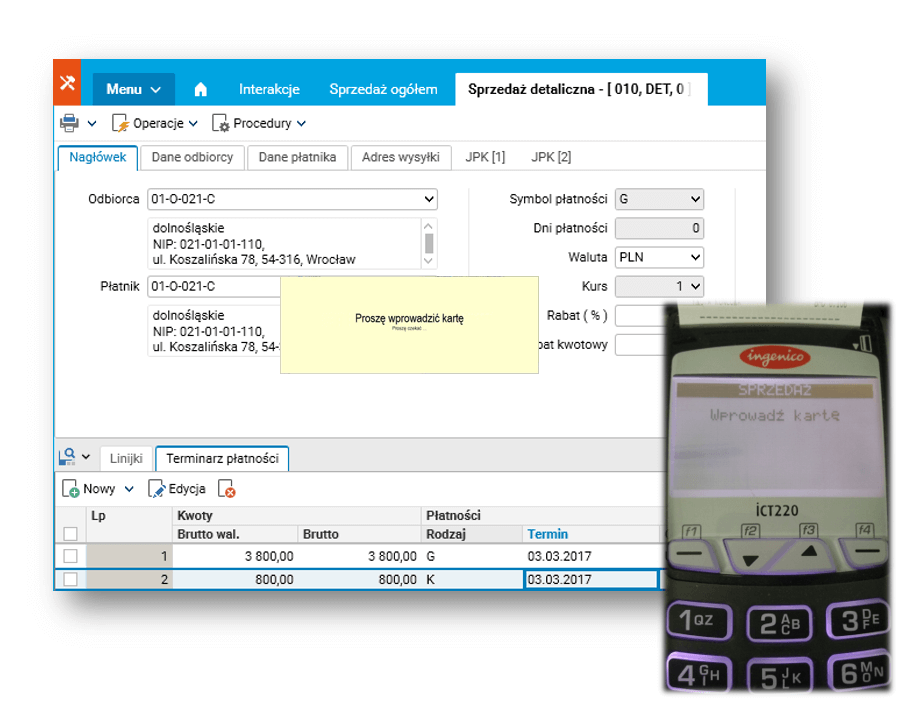Select the Termin cell in row 2
920x705 pixels.
(590, 579)
